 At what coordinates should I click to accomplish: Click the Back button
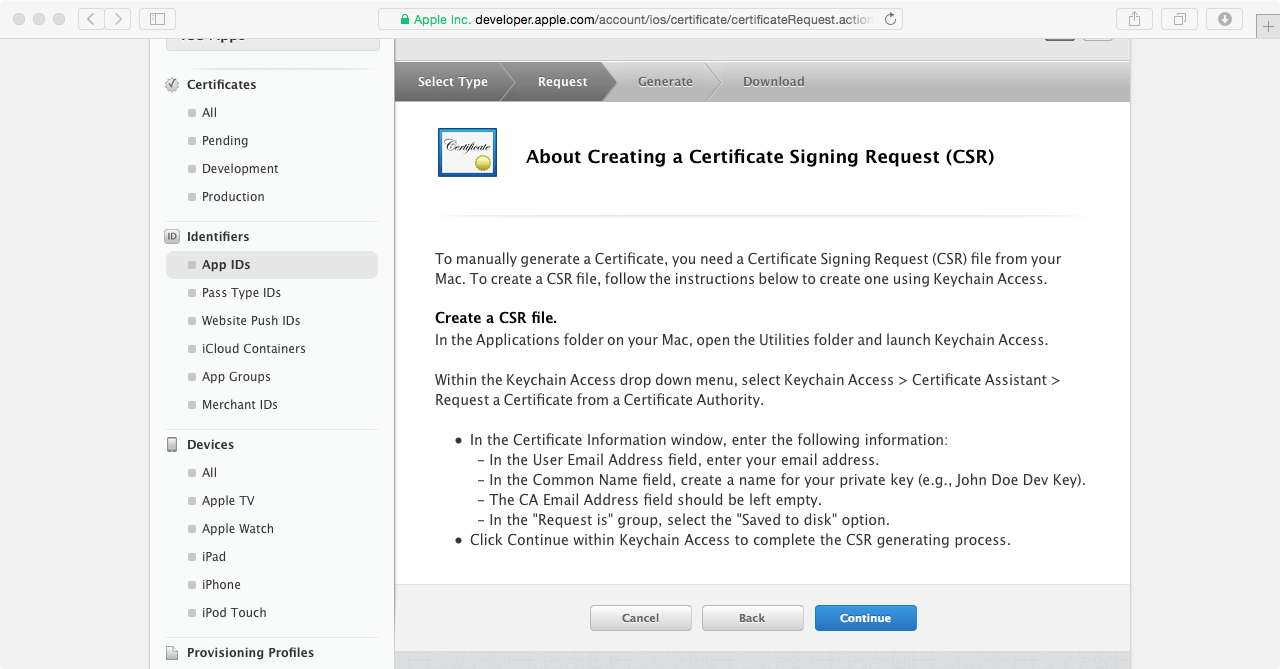tap(753, 618)
